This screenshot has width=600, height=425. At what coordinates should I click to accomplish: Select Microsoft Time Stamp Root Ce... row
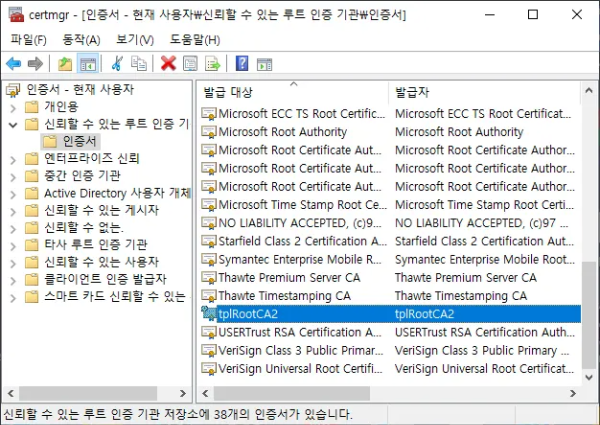coord(390,205)
